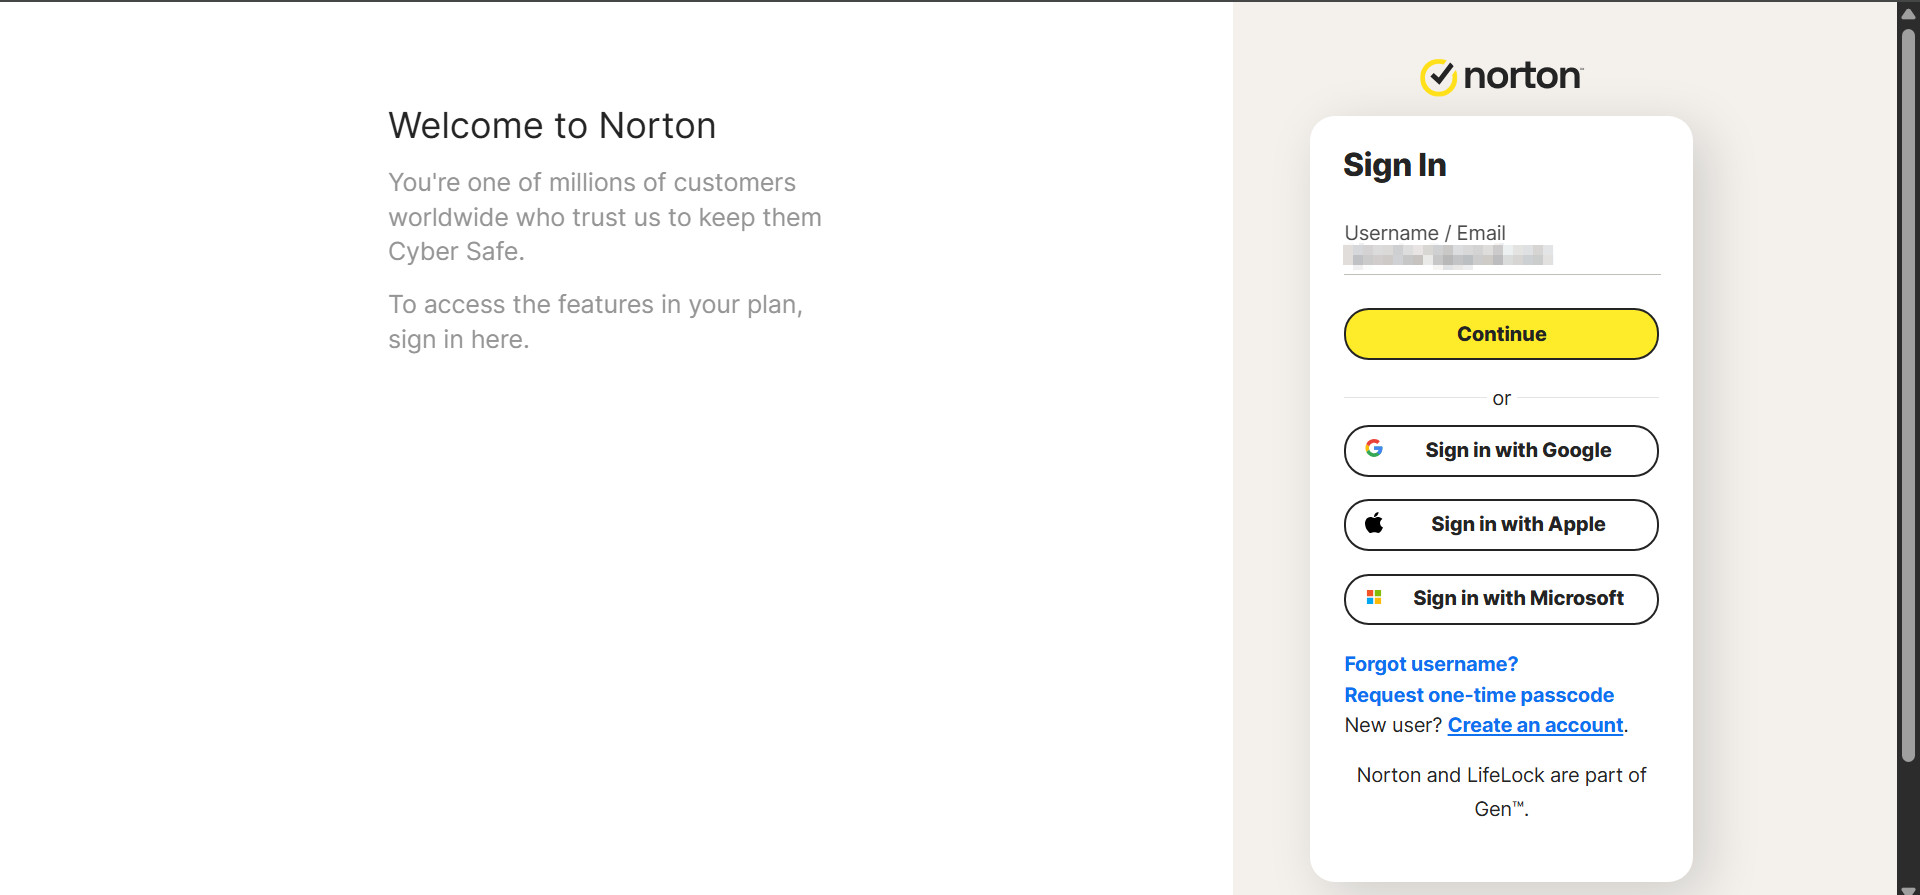1920x895 pixels.
Task: Click the norton wordmark text
Action: pos(1522,76)
